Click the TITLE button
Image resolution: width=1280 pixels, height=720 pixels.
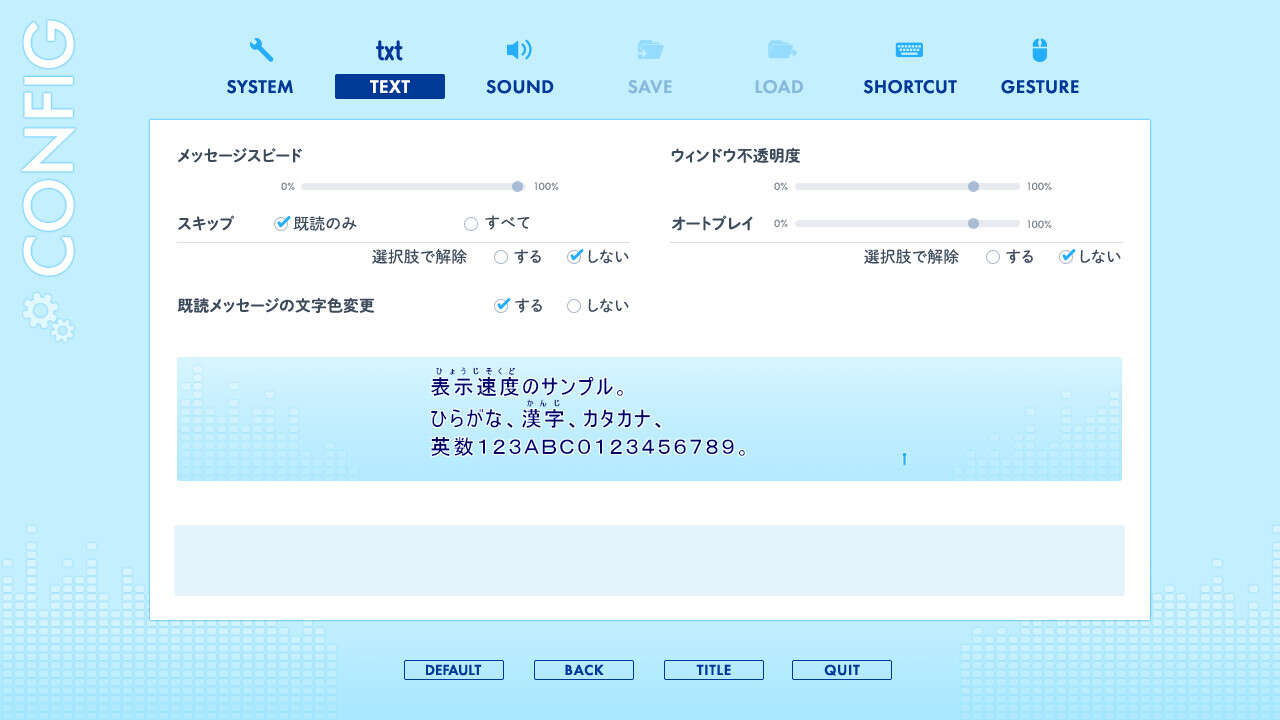pyautogui.click(x=713, y=669)
